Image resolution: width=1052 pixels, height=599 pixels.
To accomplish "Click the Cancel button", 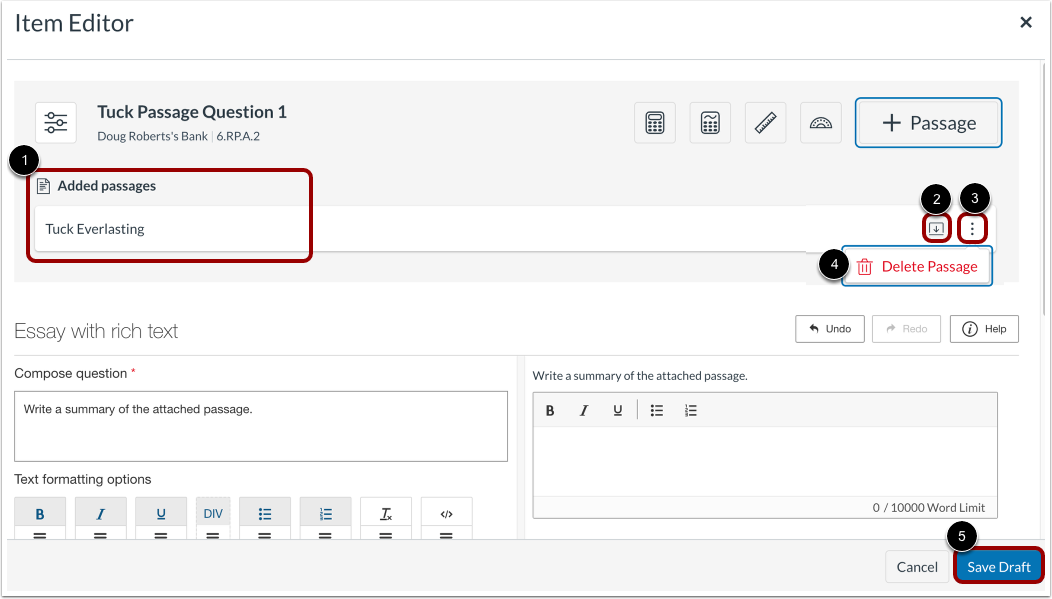I will 917,567.
